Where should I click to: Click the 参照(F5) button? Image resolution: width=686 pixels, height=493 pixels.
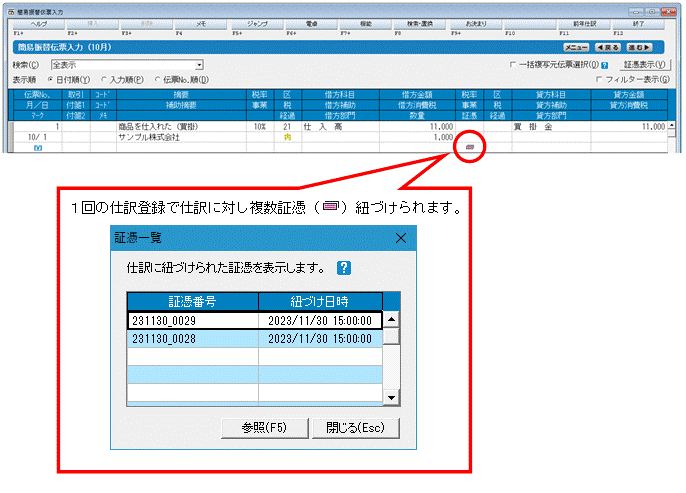[265, 428]
